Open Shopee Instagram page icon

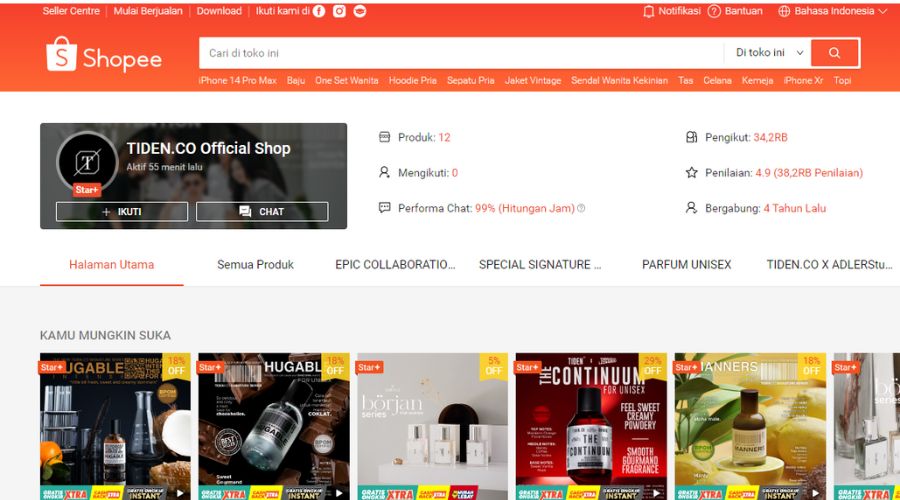(x=339, y=11)
